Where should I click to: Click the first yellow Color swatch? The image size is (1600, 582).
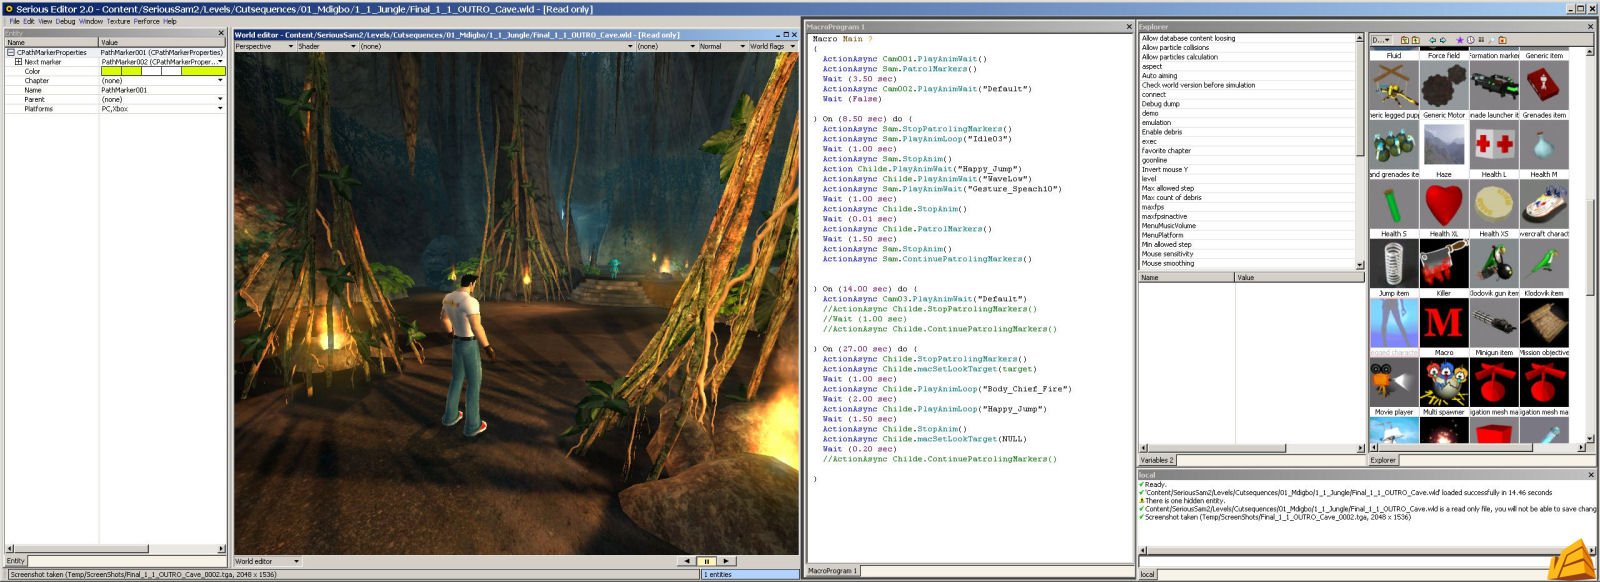111,71
